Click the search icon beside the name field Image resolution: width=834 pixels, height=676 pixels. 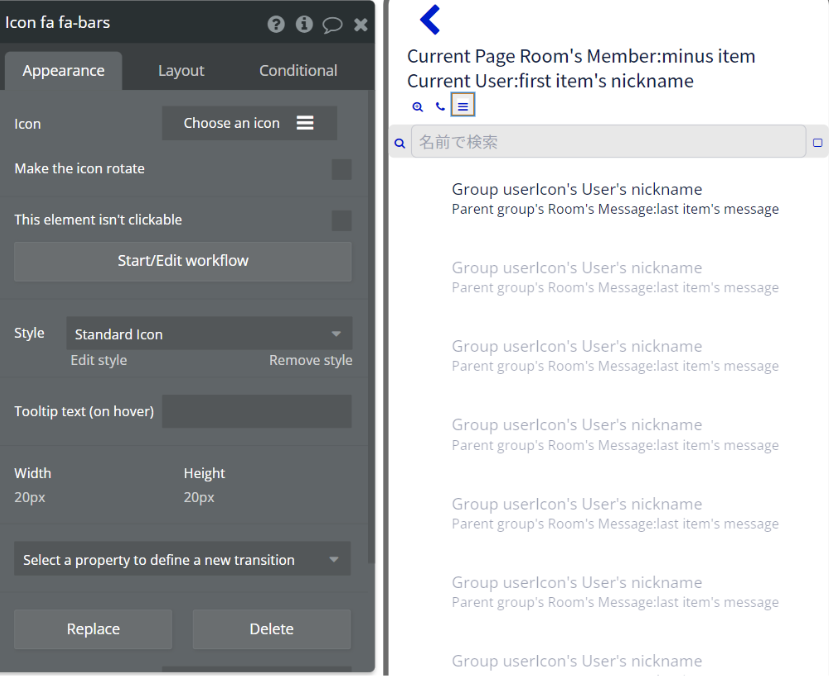pyautogui.click(x=400, y=143)
